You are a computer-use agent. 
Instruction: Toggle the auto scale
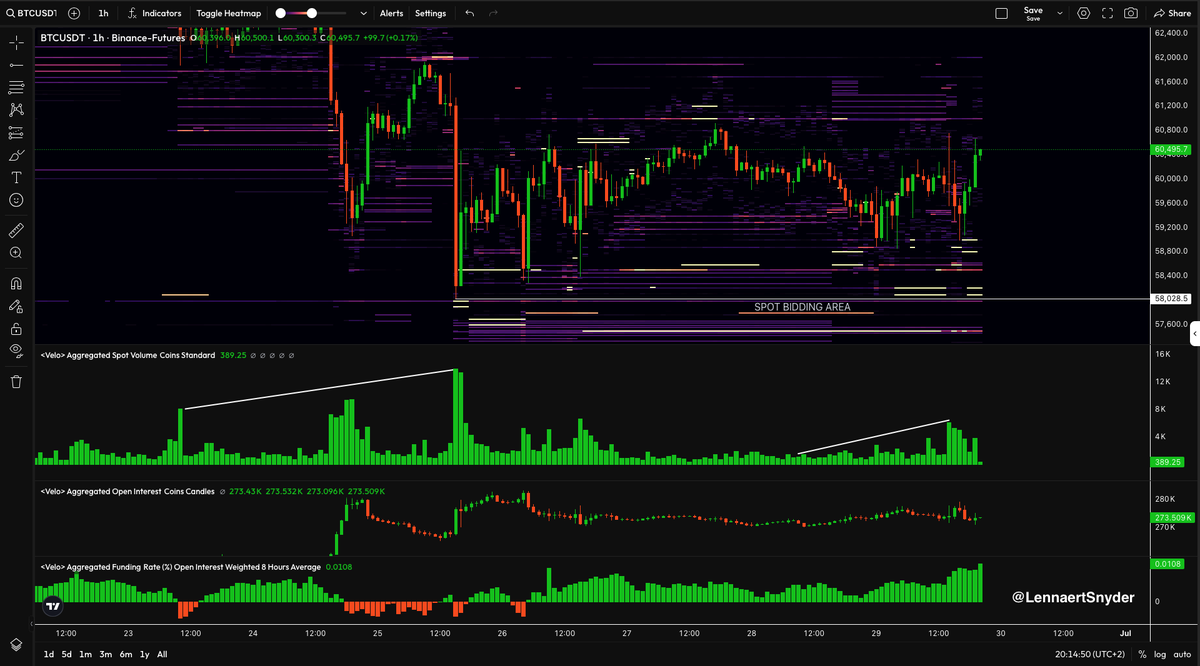(x=1180, y=654)
